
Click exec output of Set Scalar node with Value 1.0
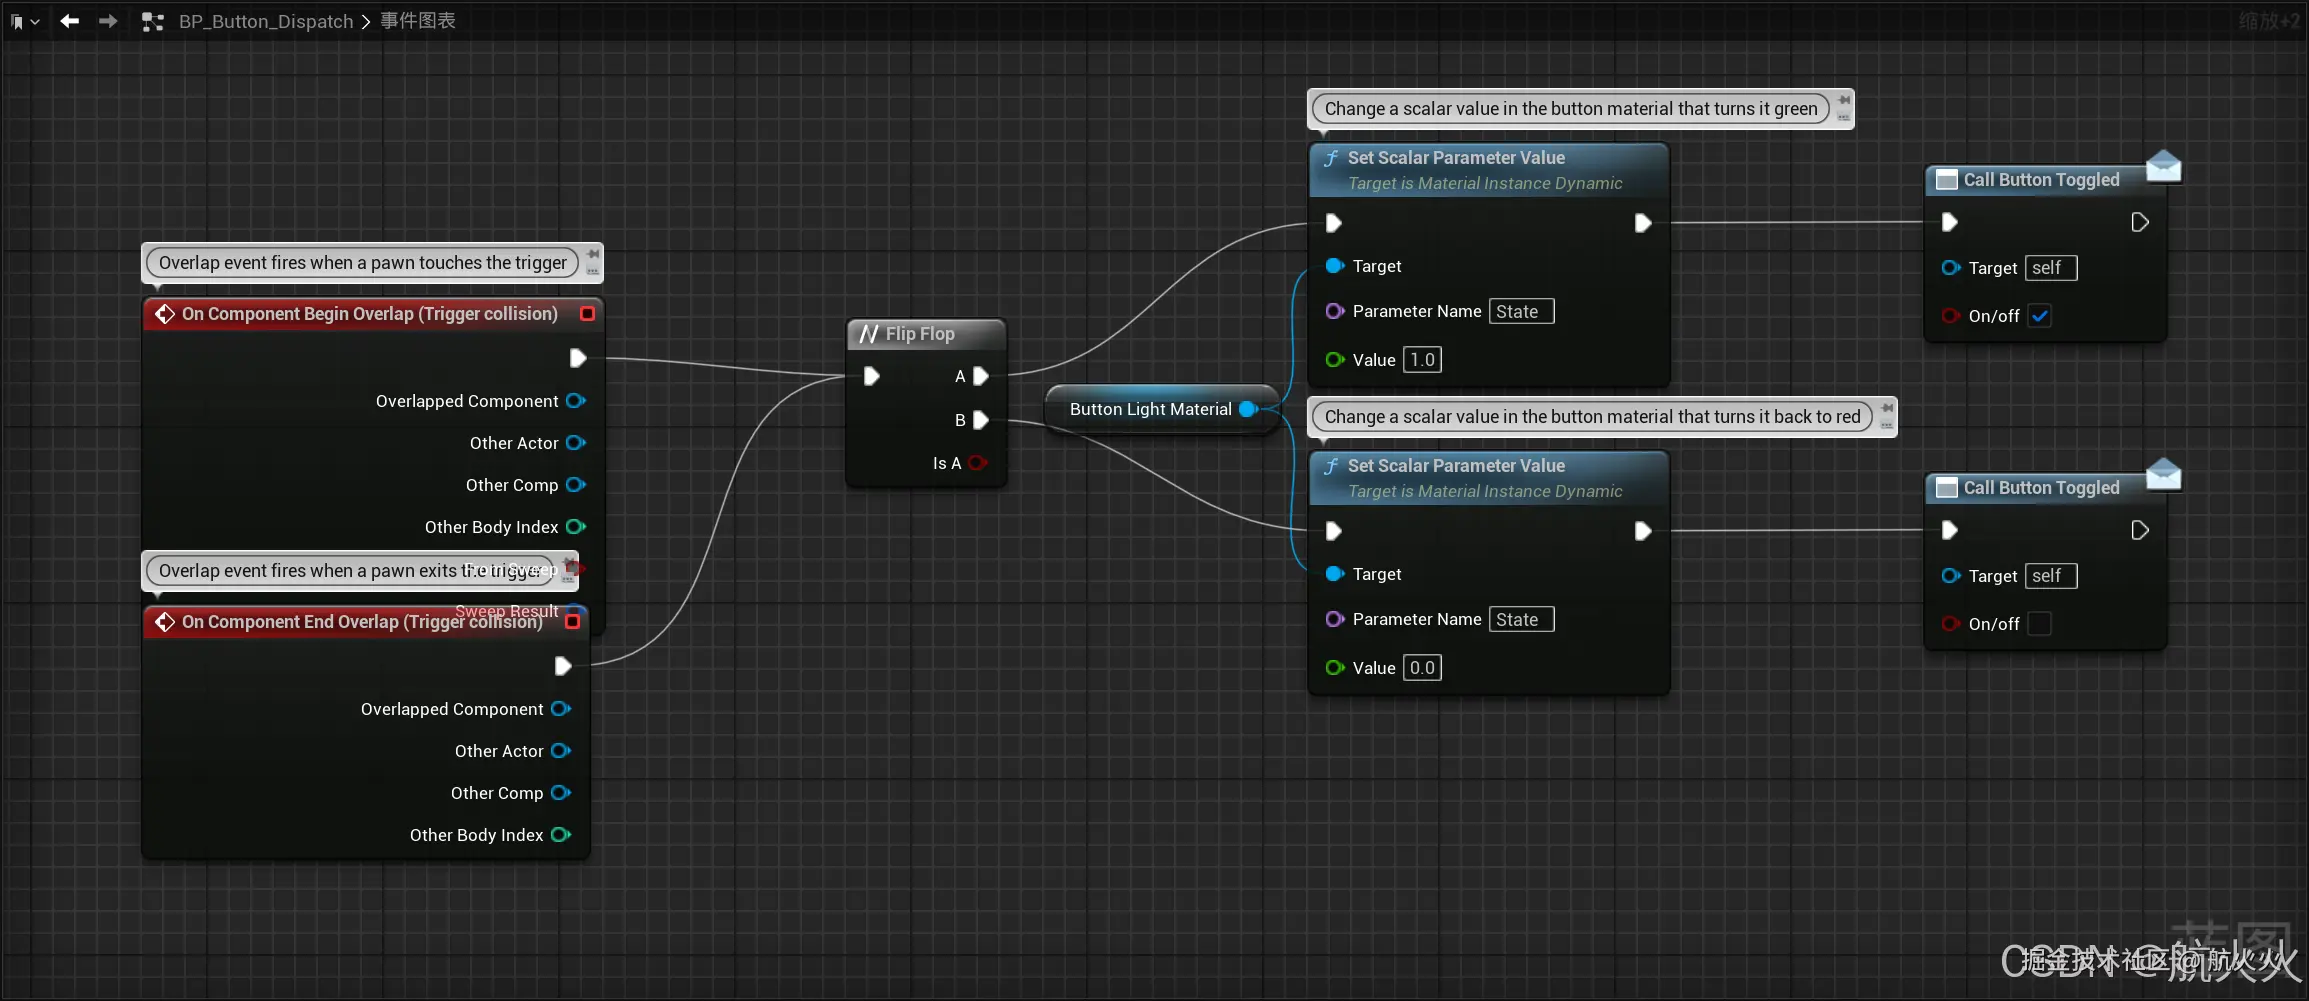pos(1642,223)
